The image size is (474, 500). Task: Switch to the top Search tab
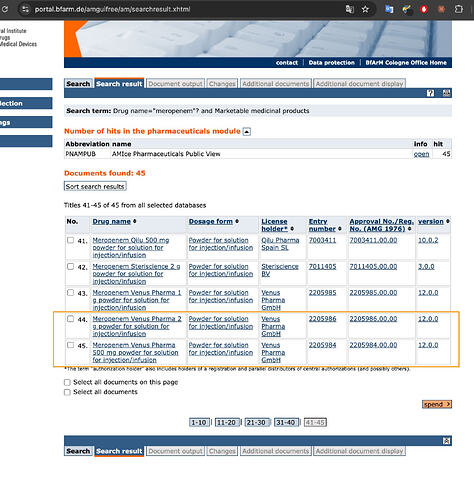point(78,84)
